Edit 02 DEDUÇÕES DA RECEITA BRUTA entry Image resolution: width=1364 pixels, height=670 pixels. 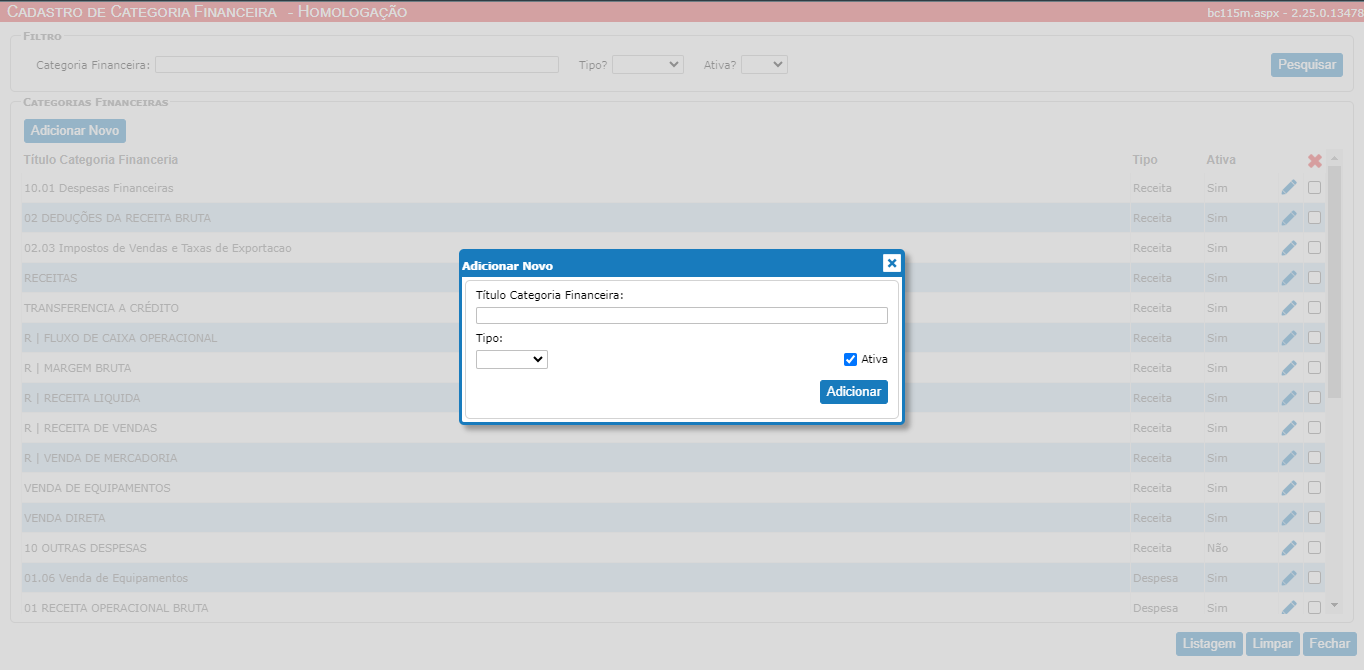(1289, 217)
